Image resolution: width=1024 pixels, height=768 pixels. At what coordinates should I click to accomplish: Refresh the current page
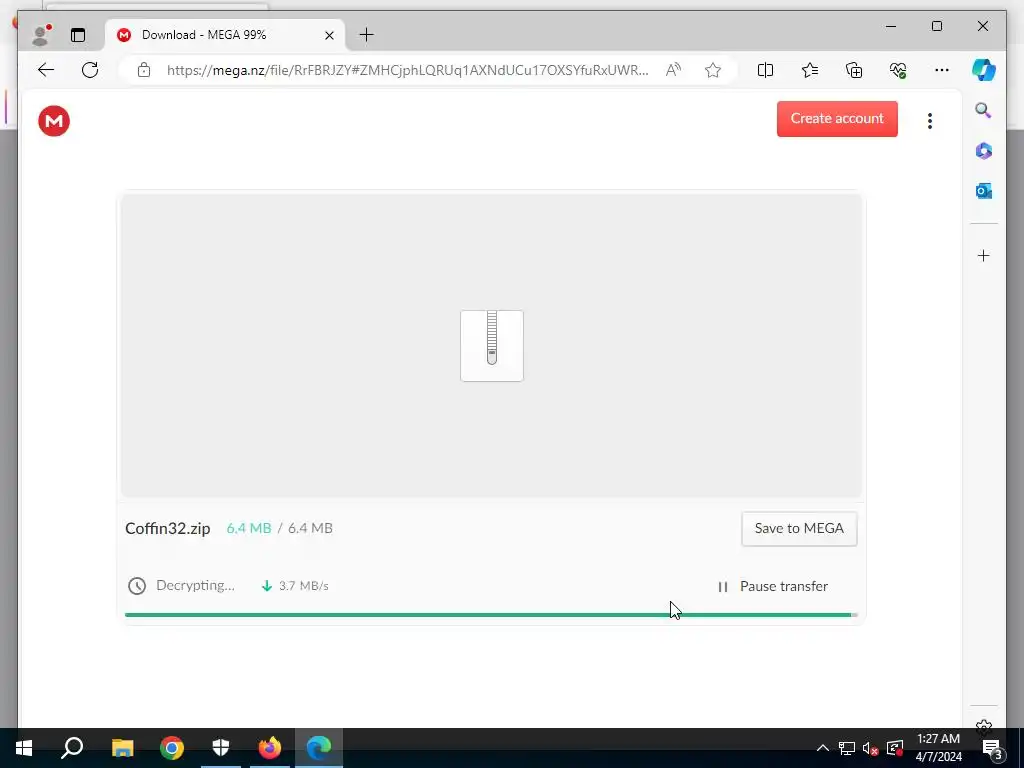click(90, 70)
